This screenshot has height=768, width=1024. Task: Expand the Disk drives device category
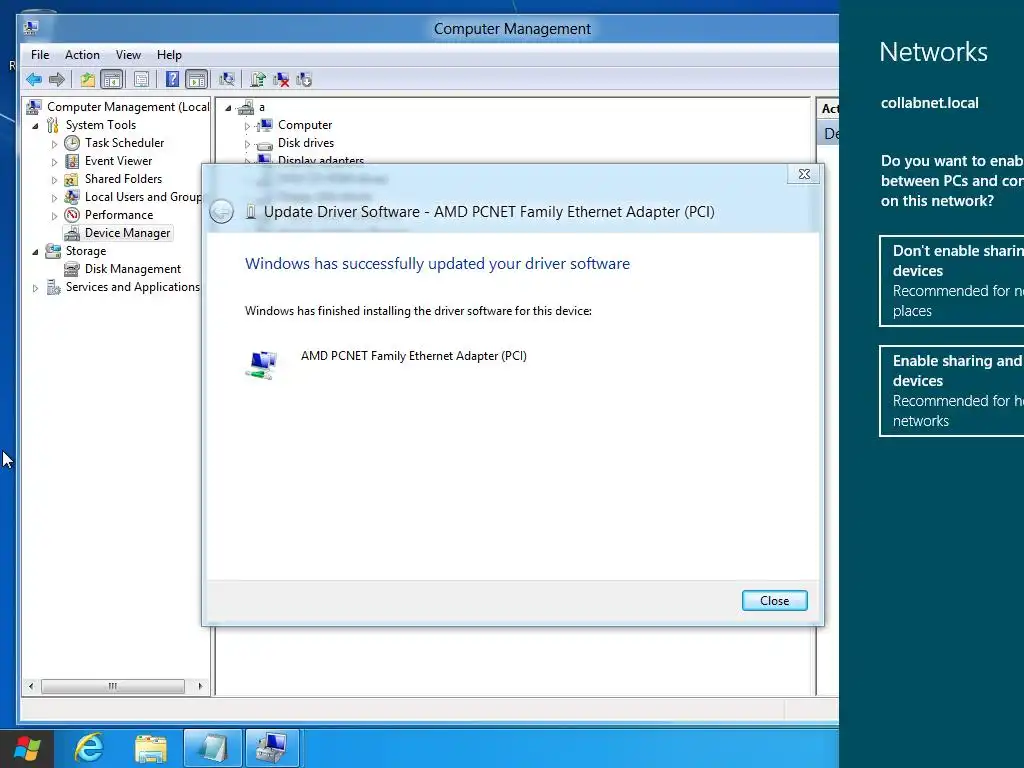coord(247,144)
